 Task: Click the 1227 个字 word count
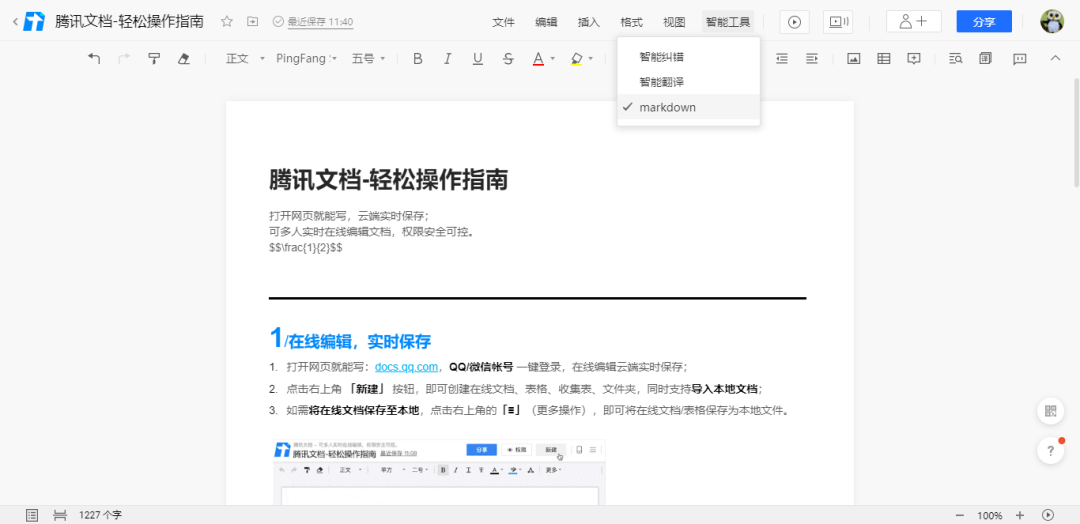101,515
